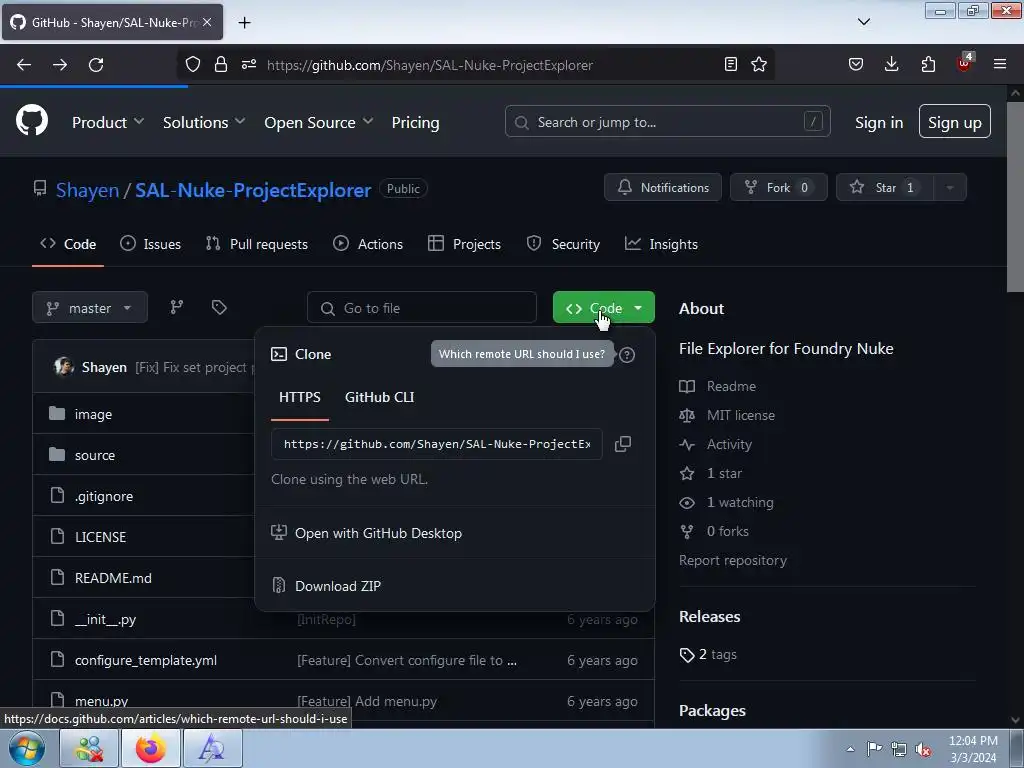Open the master branch selector
The width and height of the screenshot is (1024, 768).
(89, 308)
